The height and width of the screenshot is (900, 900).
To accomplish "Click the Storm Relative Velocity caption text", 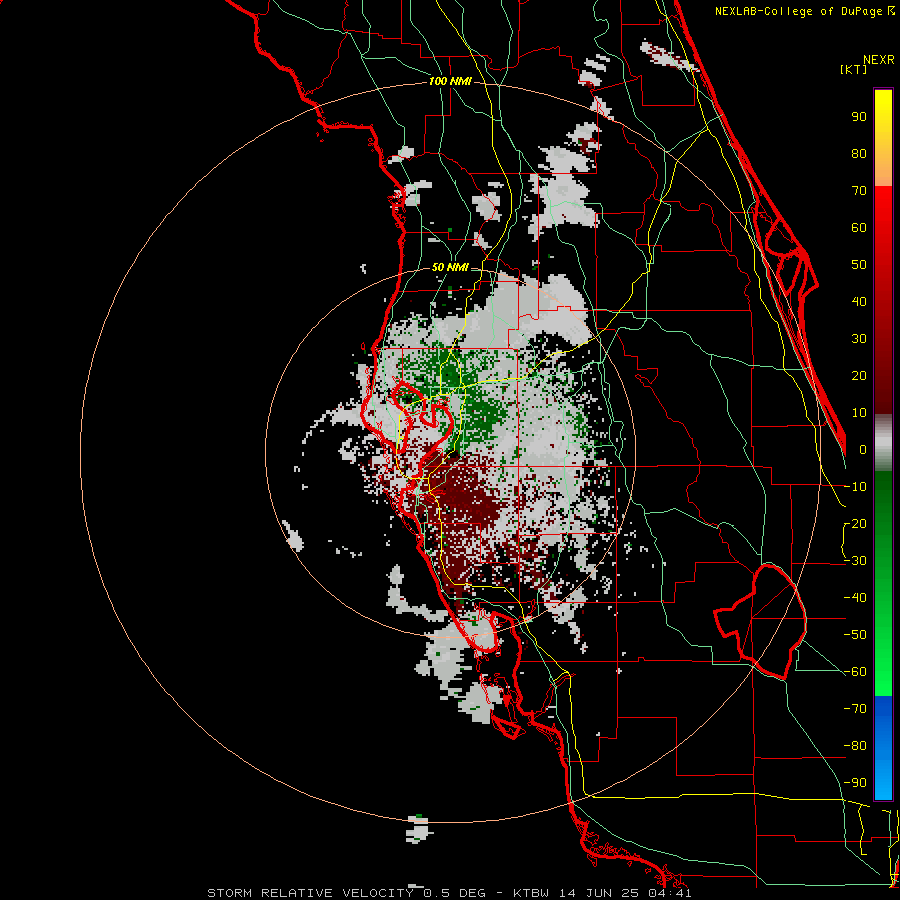I will (449, 893).
